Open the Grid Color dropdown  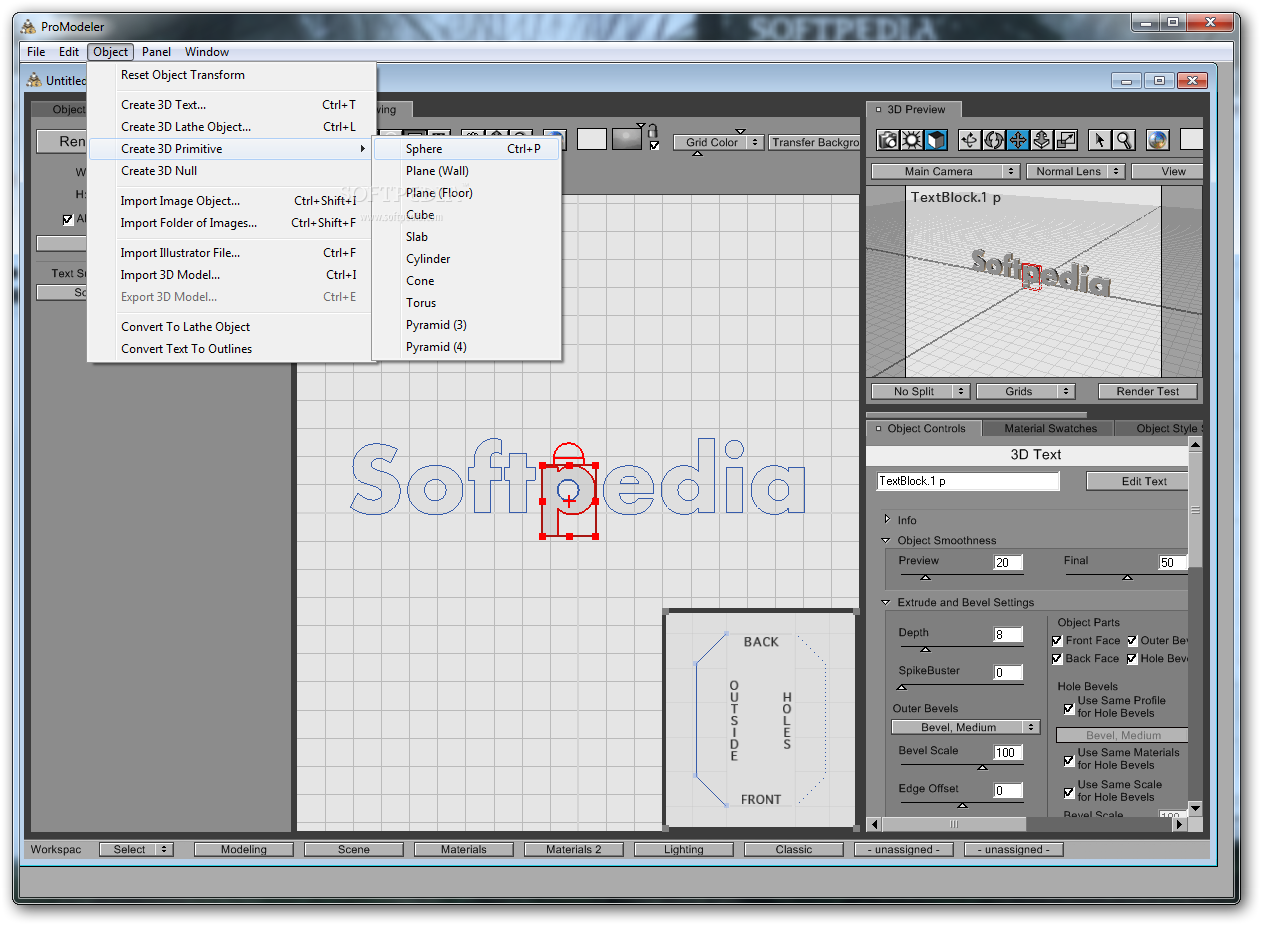pos(718,143)
